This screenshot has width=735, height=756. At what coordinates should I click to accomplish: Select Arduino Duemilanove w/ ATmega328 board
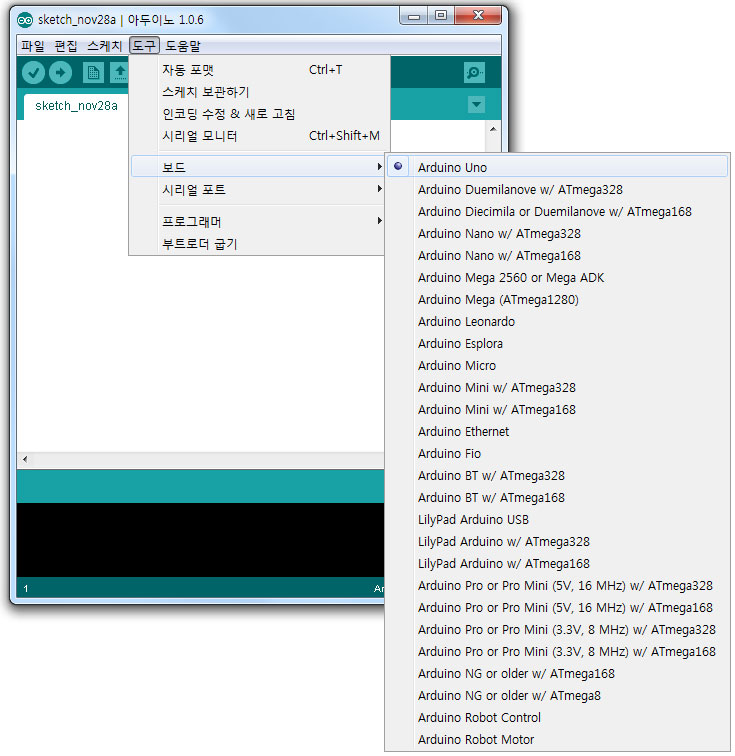tap(557, 189)
